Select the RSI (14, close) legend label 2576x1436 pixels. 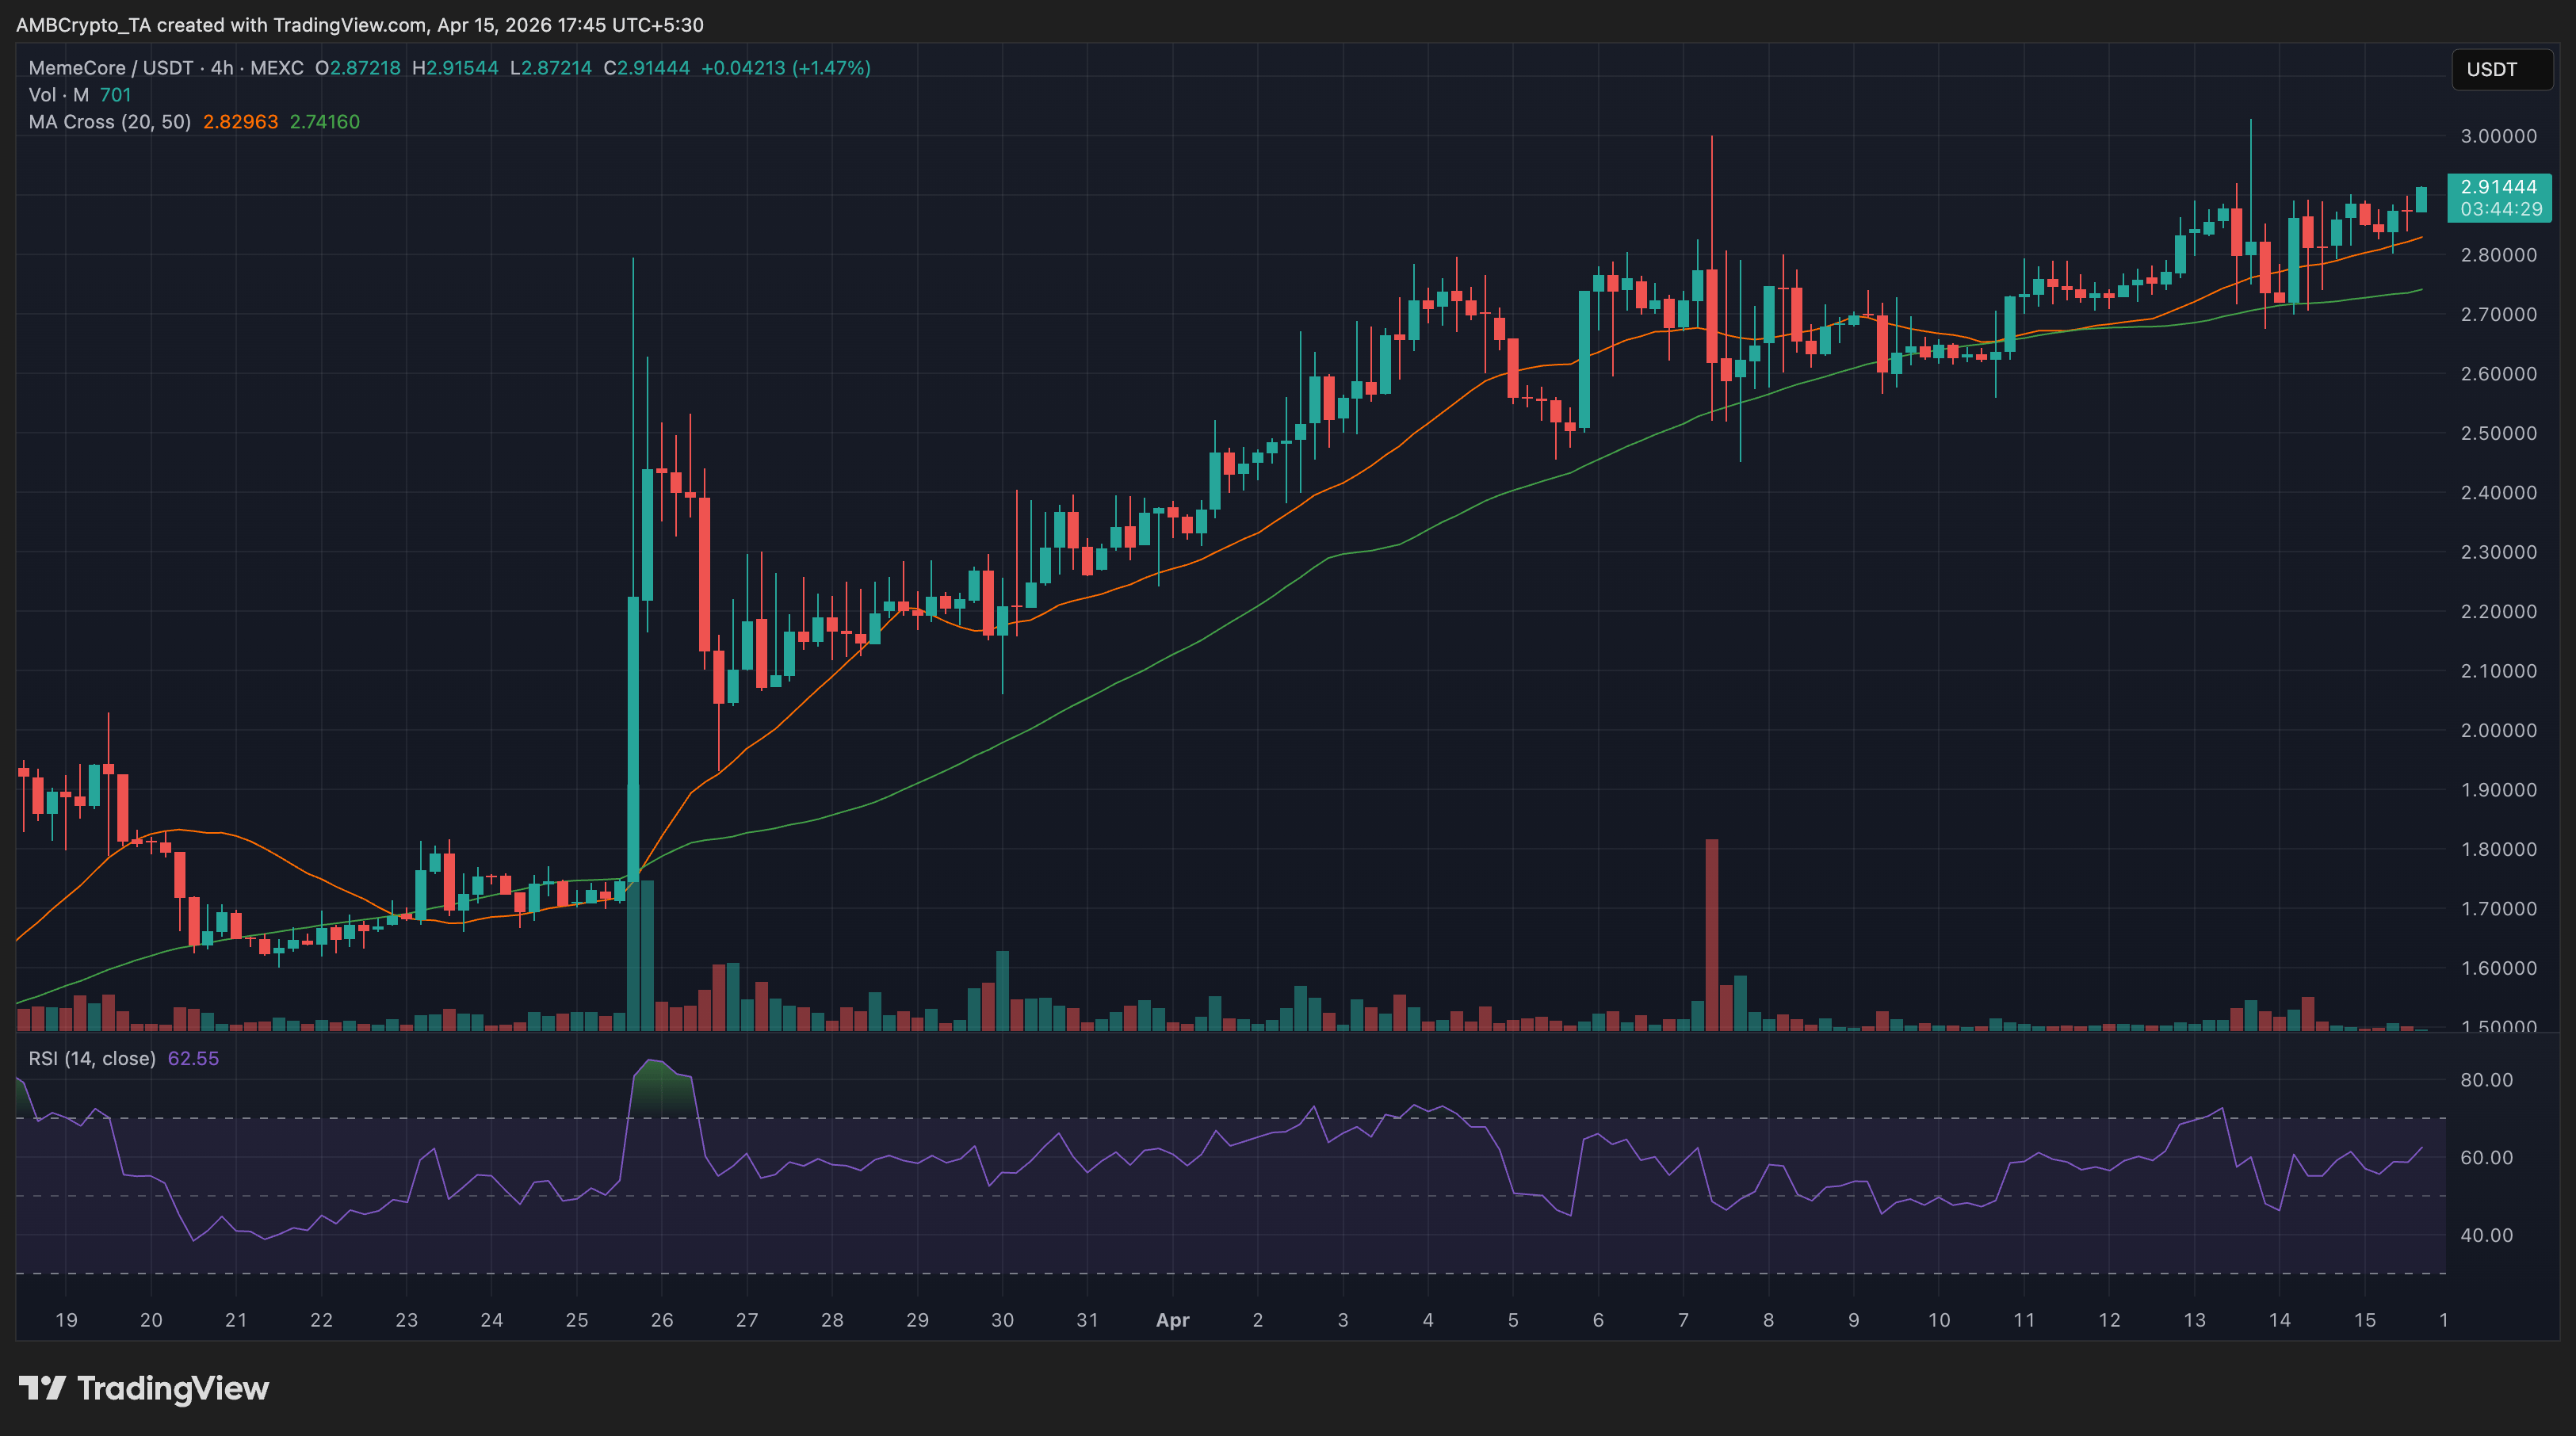[x=92, y=1058]
